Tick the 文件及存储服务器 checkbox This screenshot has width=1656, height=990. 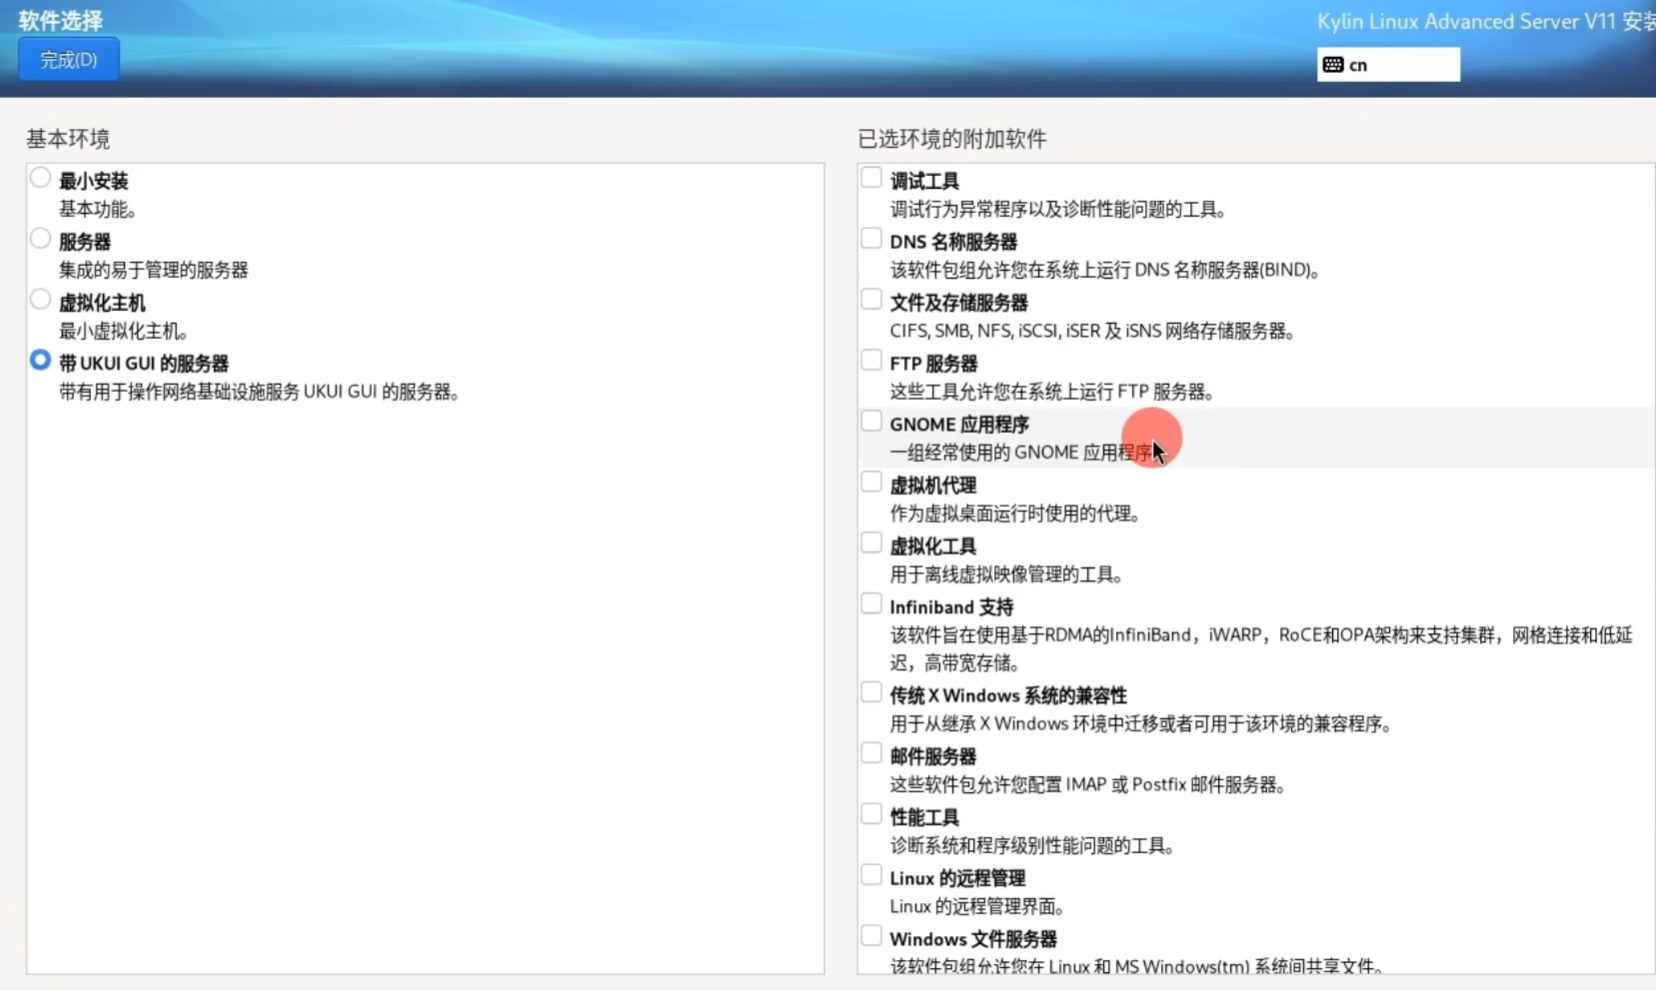[x=871, y=300]
